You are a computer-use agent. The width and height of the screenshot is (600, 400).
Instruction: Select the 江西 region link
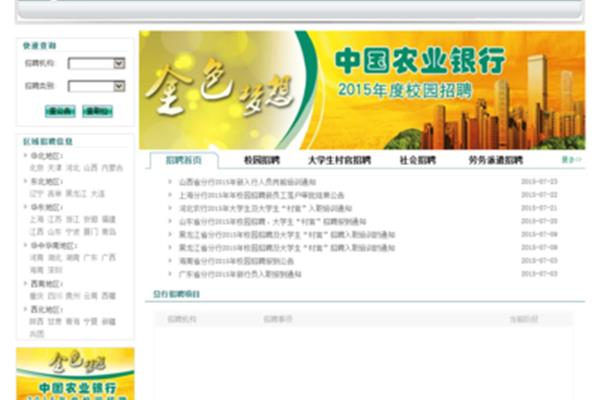pos(37,232)
